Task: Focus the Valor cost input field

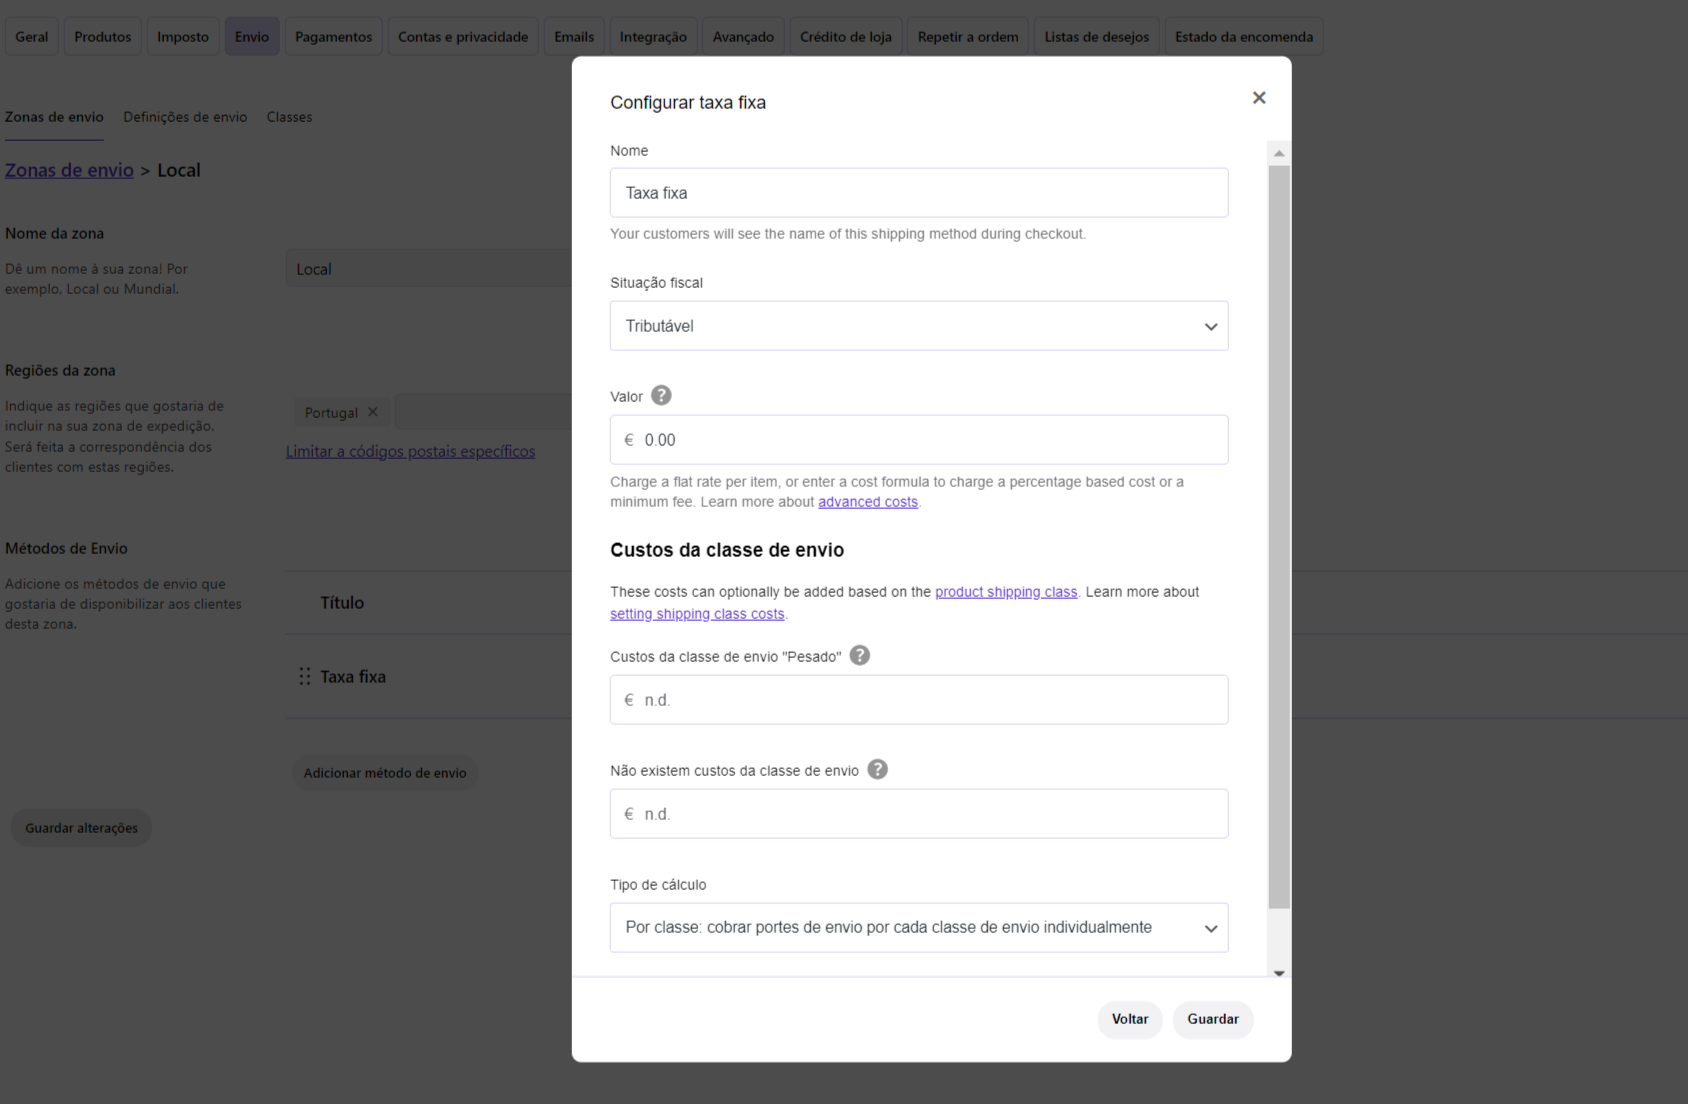Action: point(919,440)
